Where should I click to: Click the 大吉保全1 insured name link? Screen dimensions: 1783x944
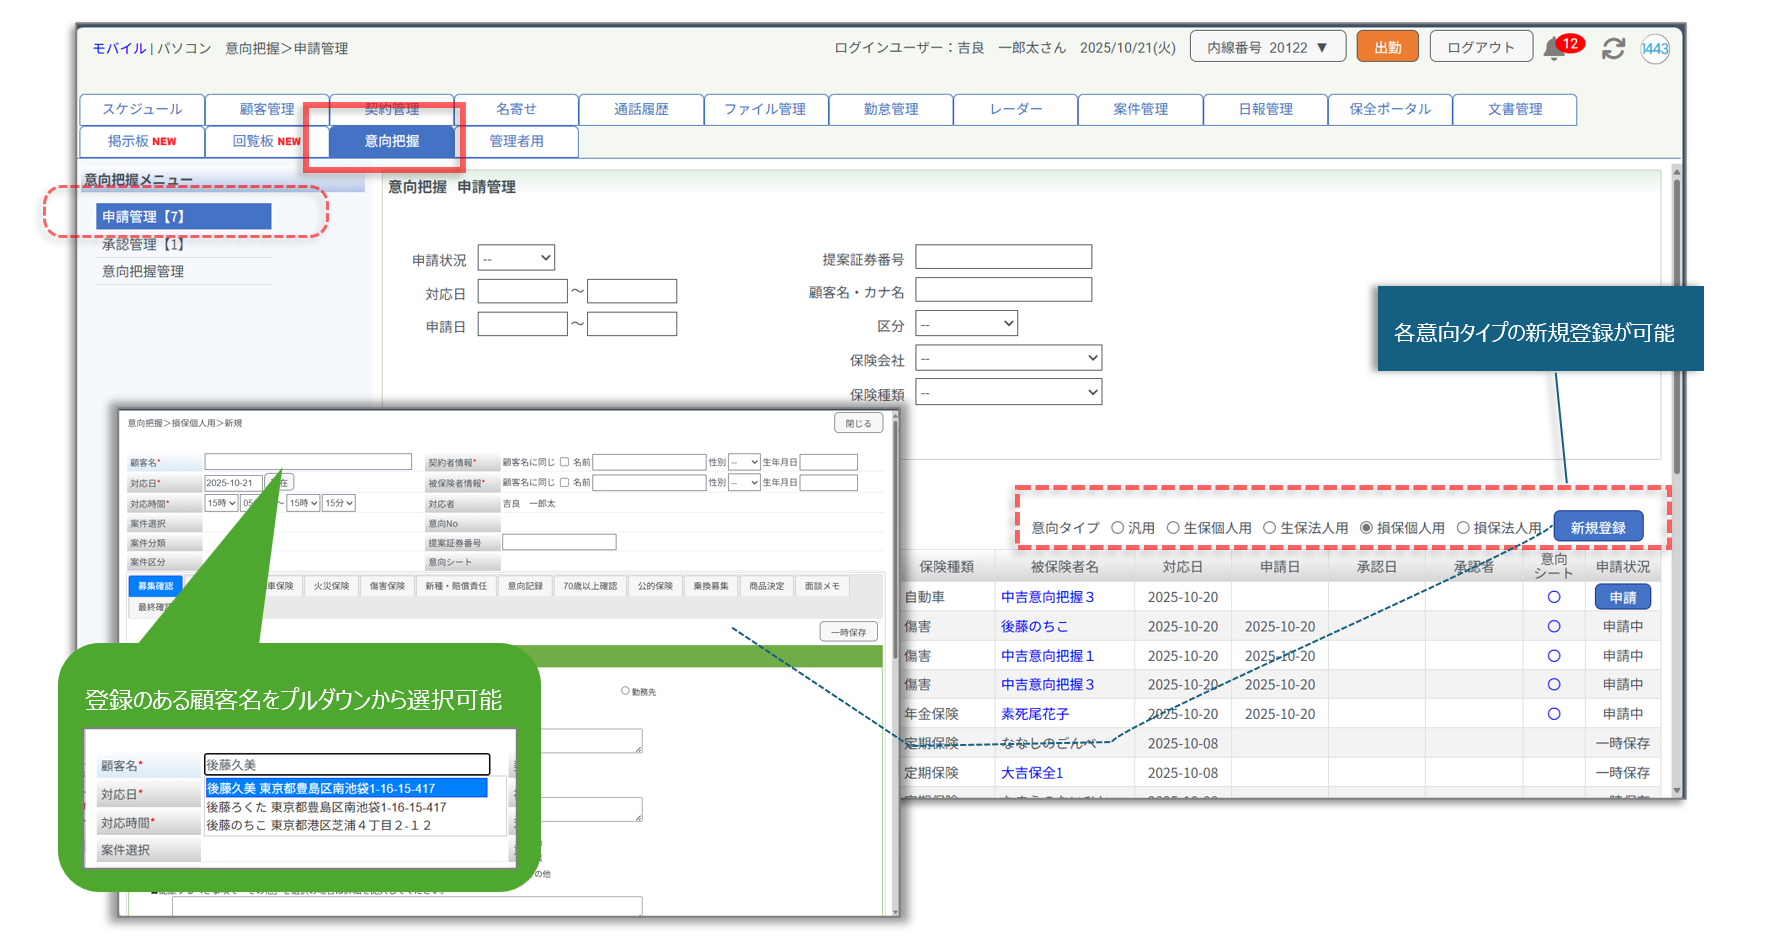(1031, 773)
